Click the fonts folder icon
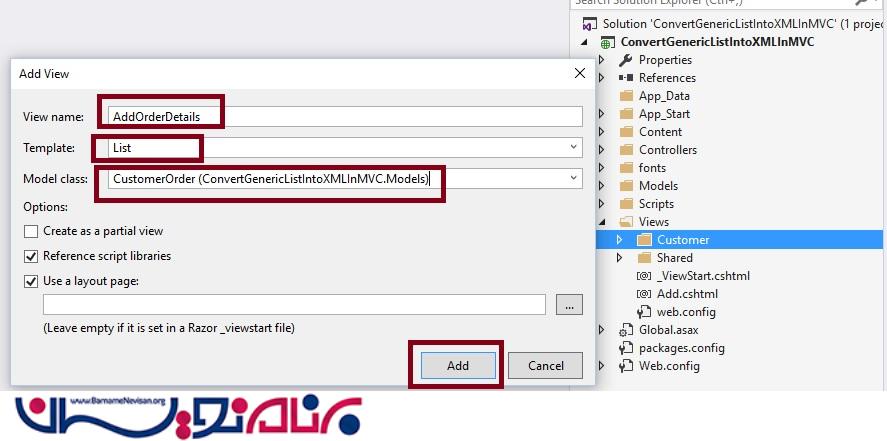 click(626, 168)
